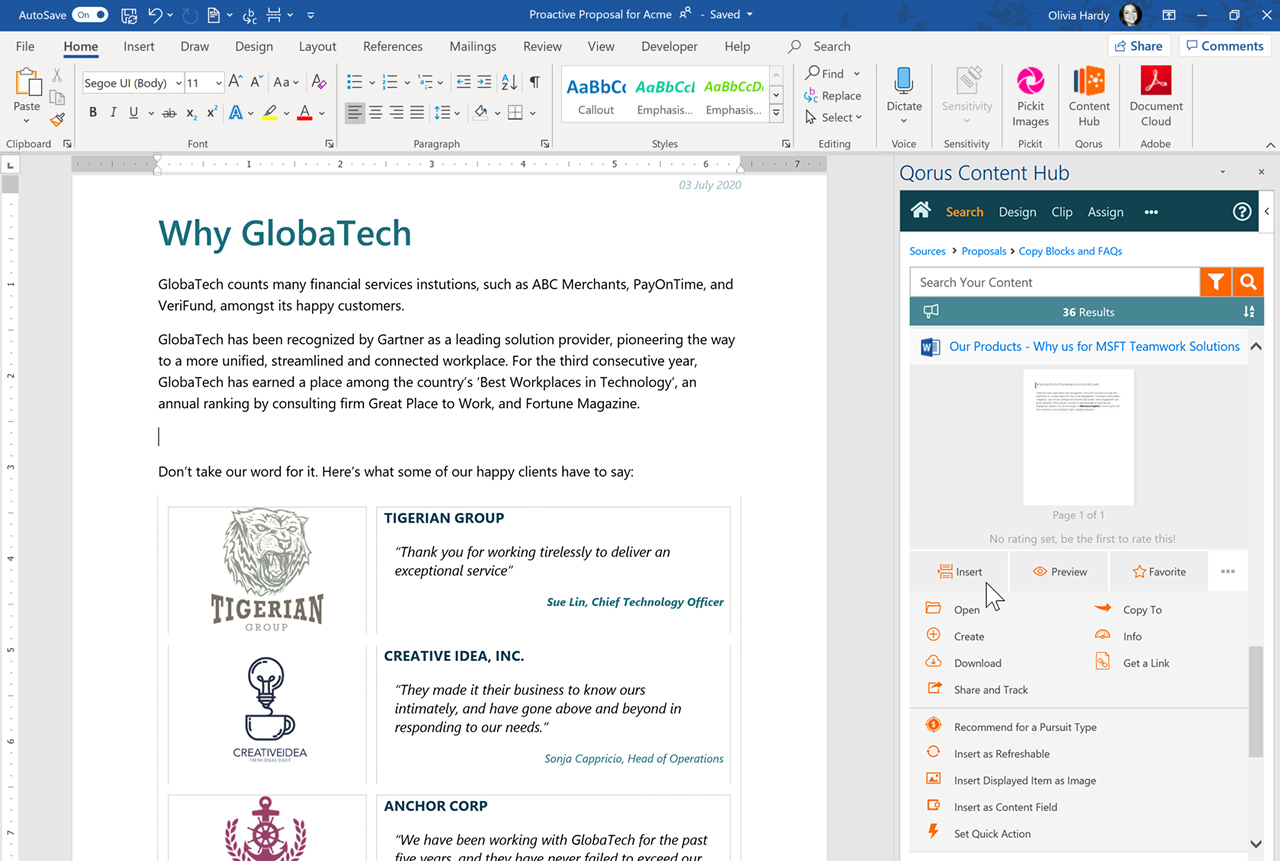This screenshot has height=861, width=1280.
Task: Open the Dictate dropdown
Action: [904, 120]
